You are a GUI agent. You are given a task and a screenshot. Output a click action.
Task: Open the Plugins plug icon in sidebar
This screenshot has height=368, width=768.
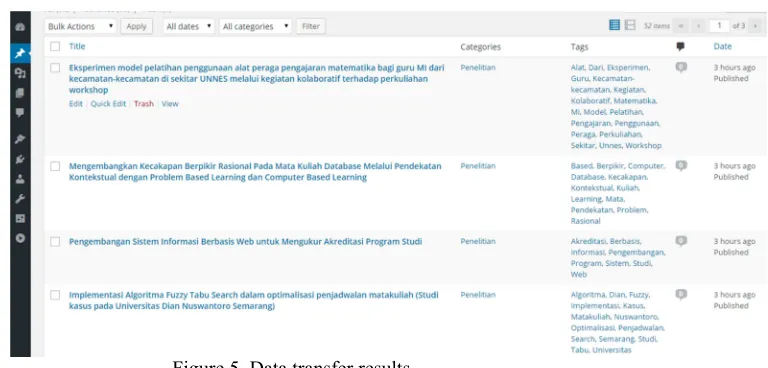(x=20, y=159)
